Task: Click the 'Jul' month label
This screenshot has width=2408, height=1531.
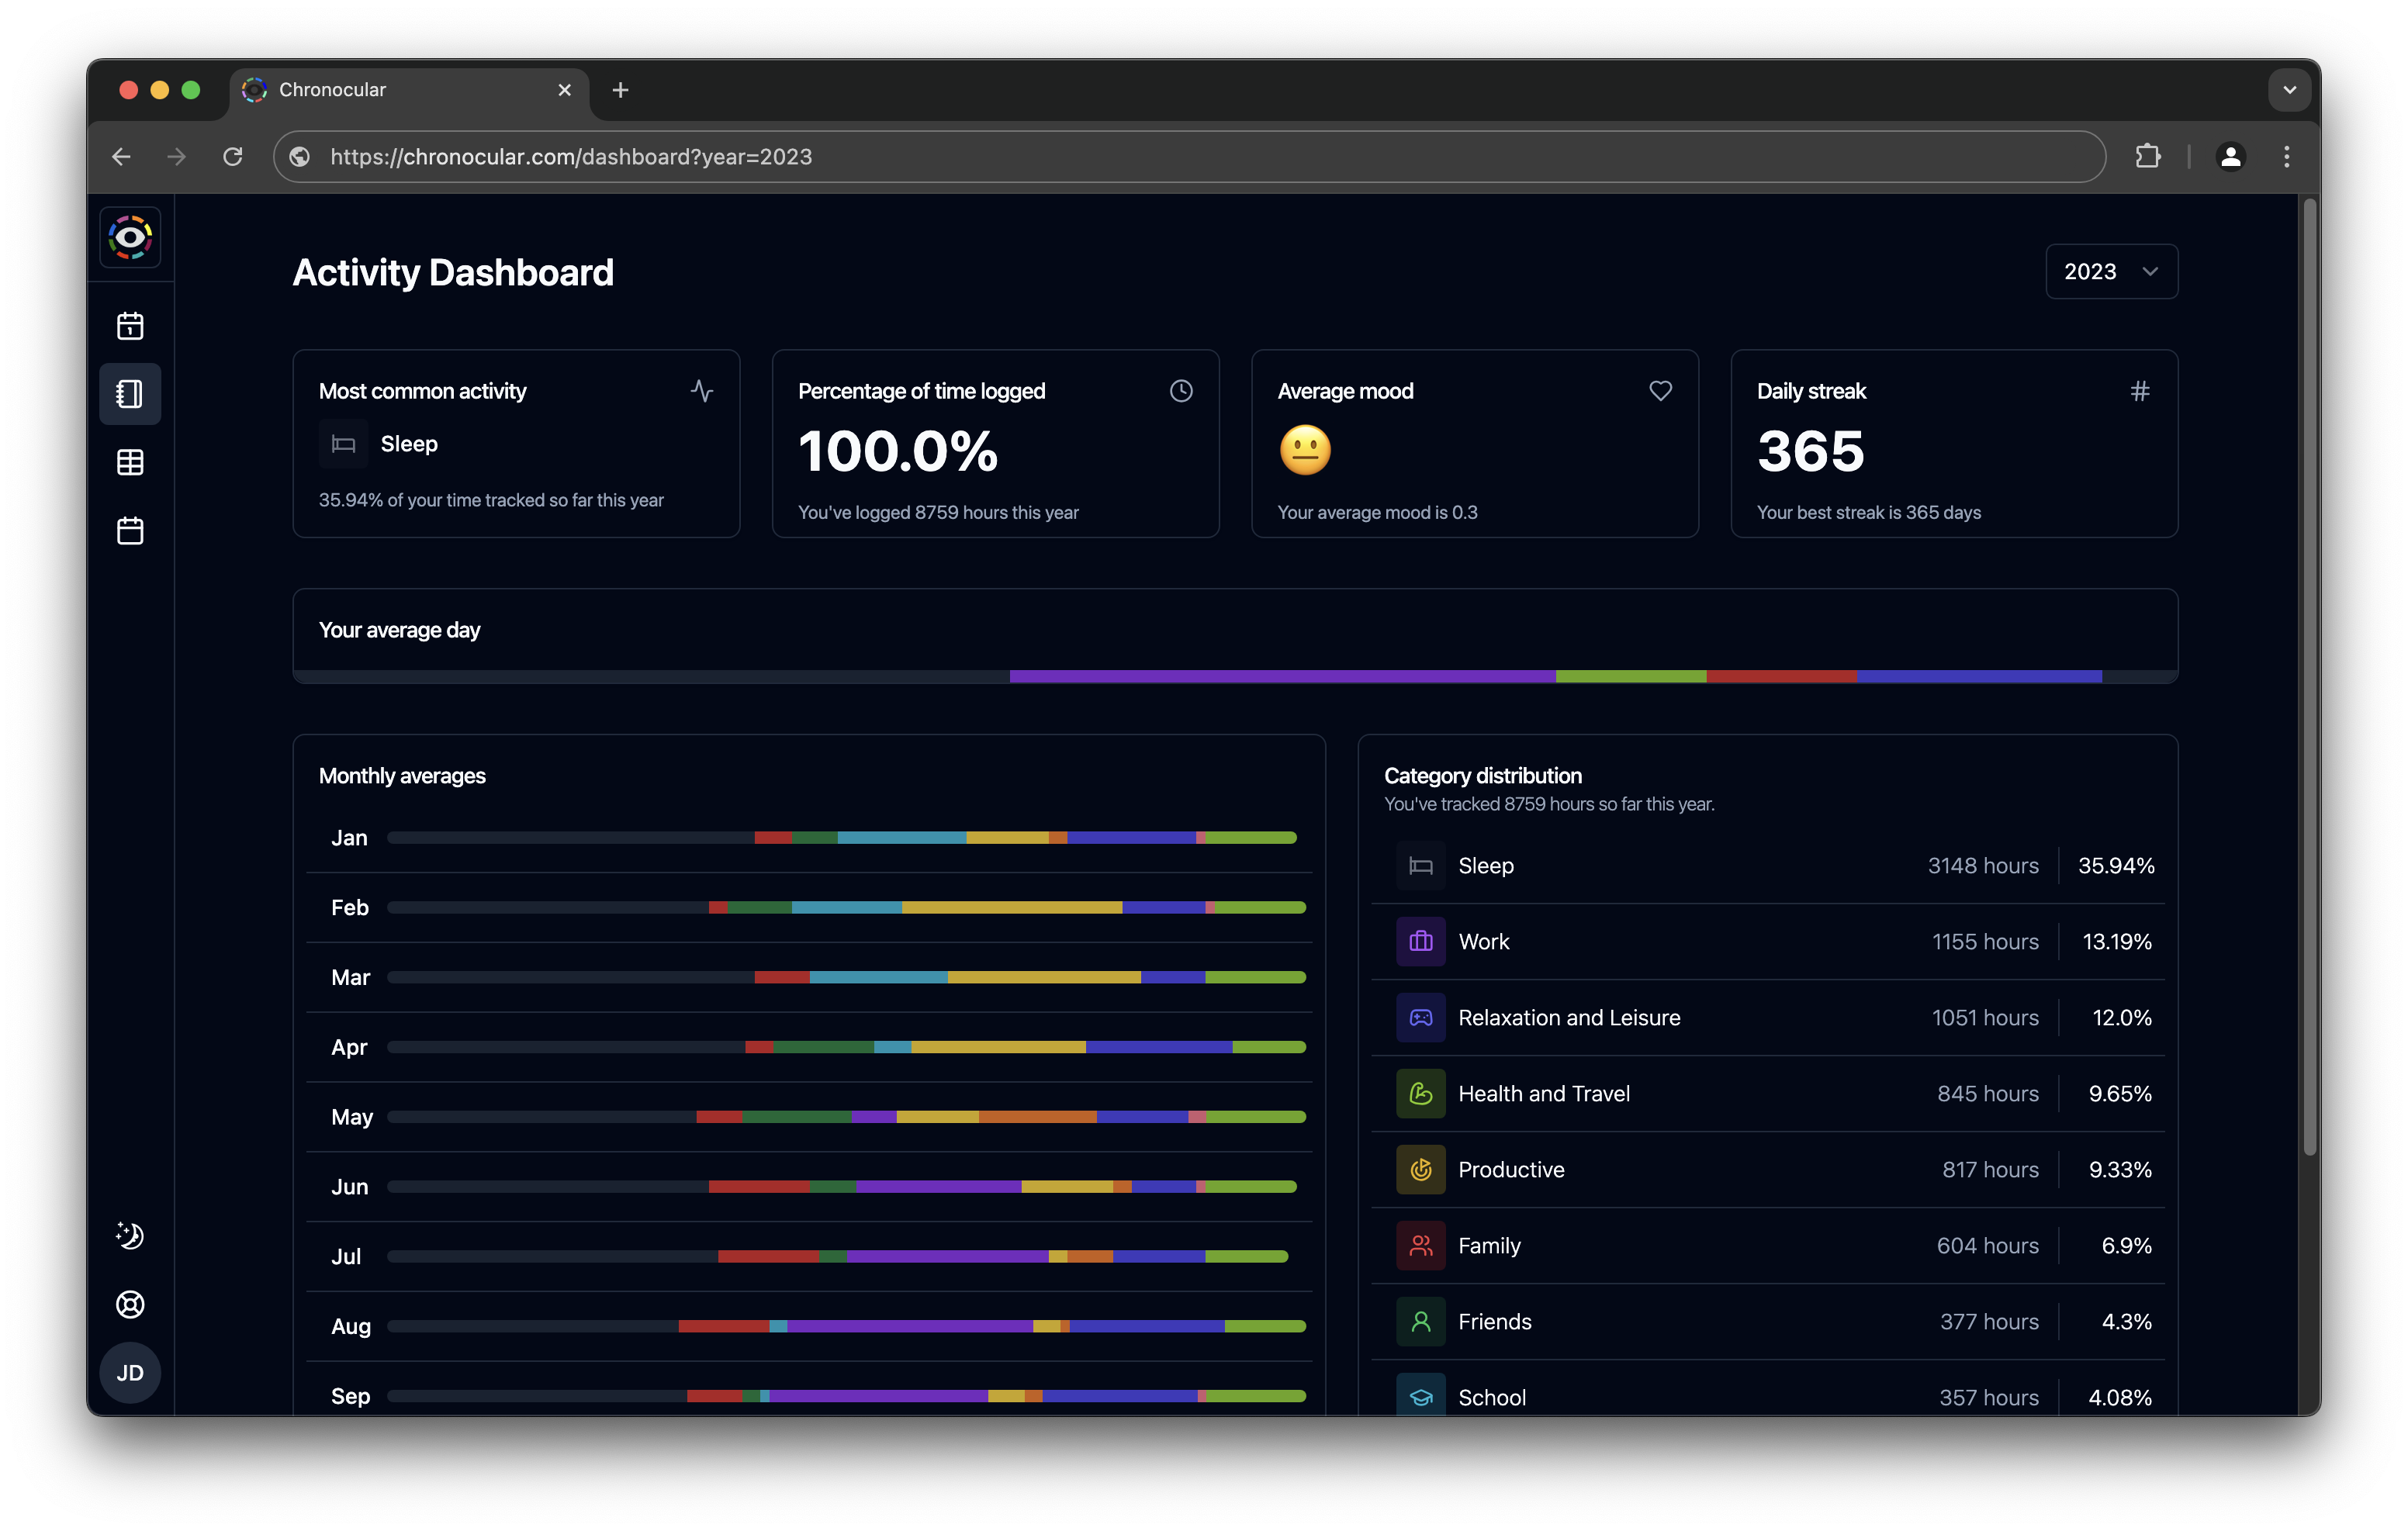Action: 346,1257
